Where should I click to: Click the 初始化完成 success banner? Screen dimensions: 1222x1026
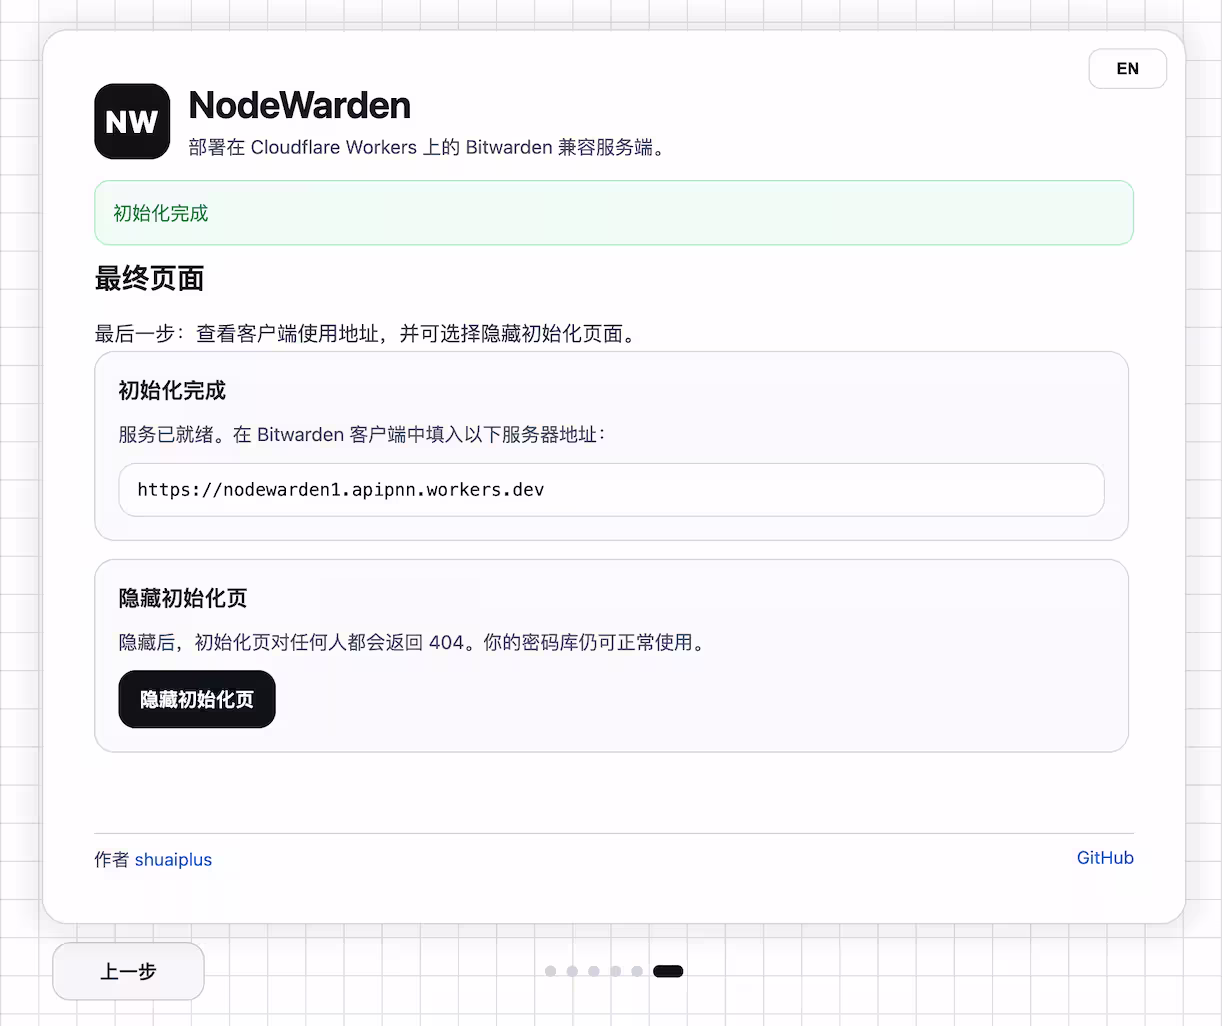click(x=613, y=213)
